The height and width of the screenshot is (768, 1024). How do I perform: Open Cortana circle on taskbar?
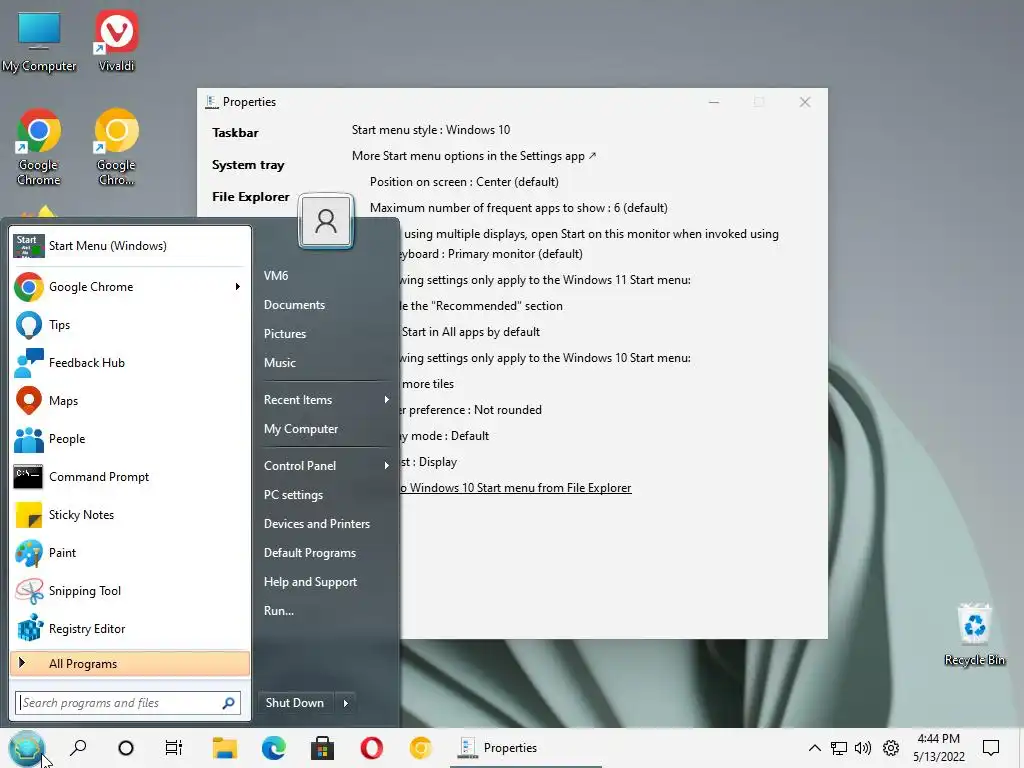point(125,748)
